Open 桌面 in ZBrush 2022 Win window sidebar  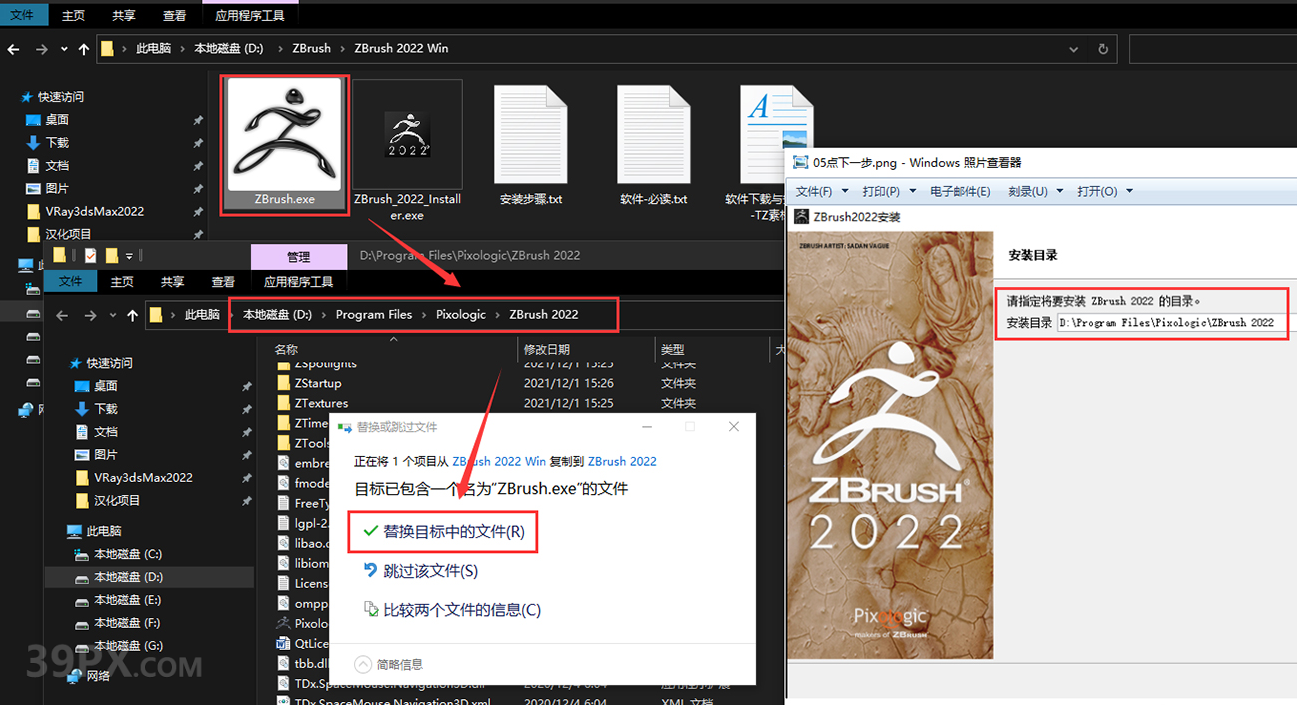pos(57,119)
